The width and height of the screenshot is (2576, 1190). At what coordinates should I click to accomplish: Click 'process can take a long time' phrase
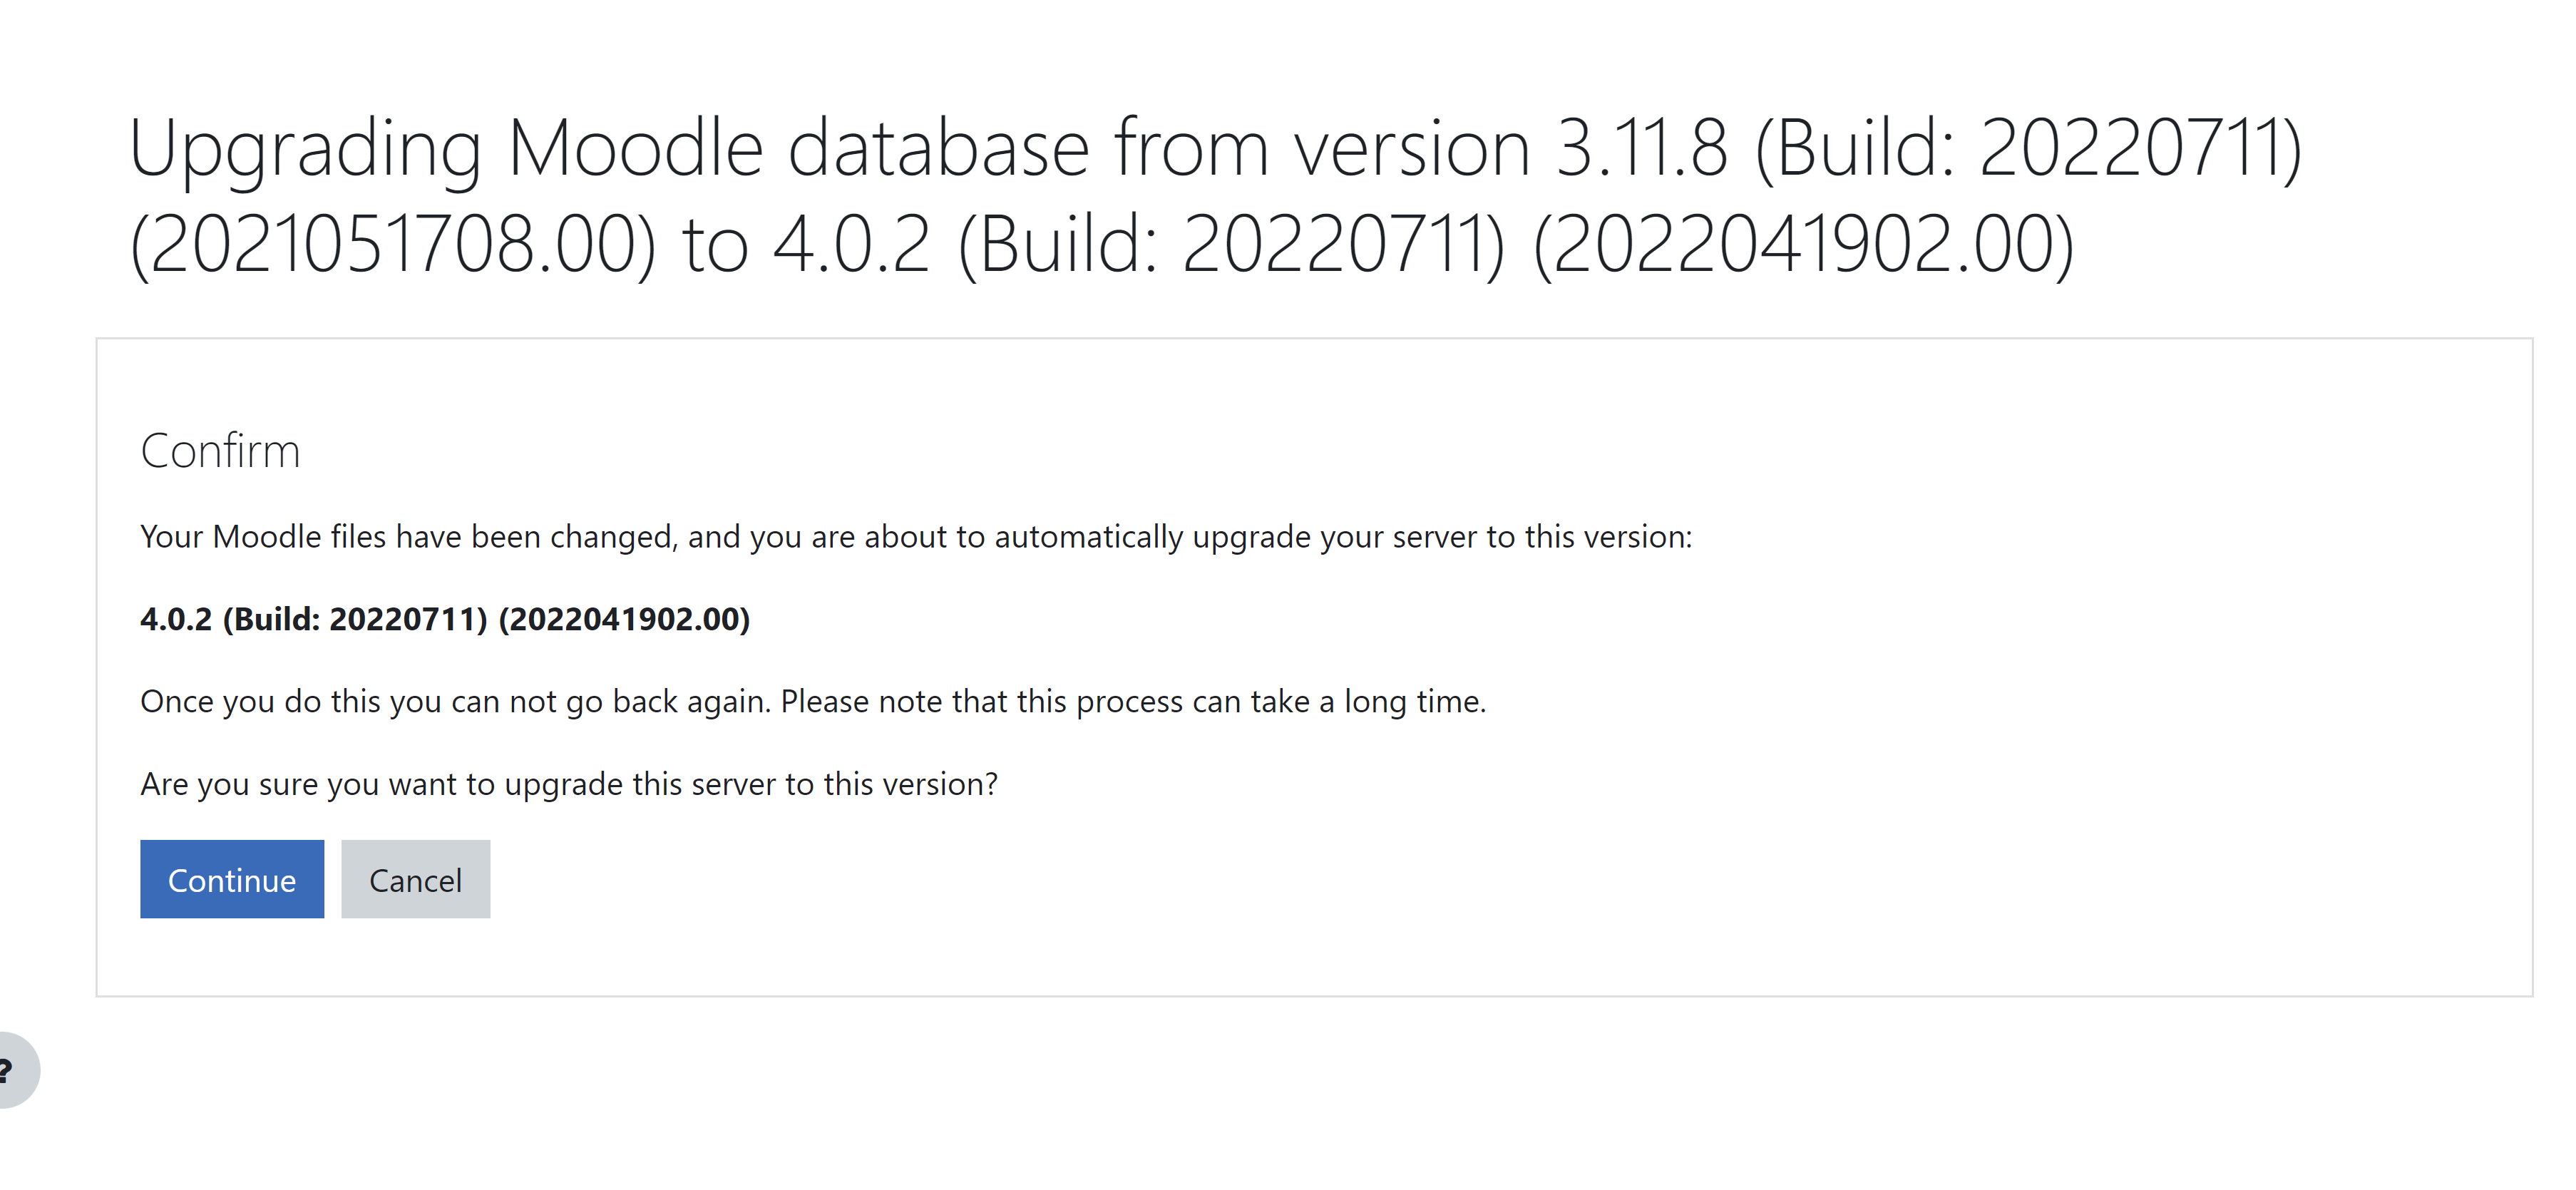click(1281, 702)
